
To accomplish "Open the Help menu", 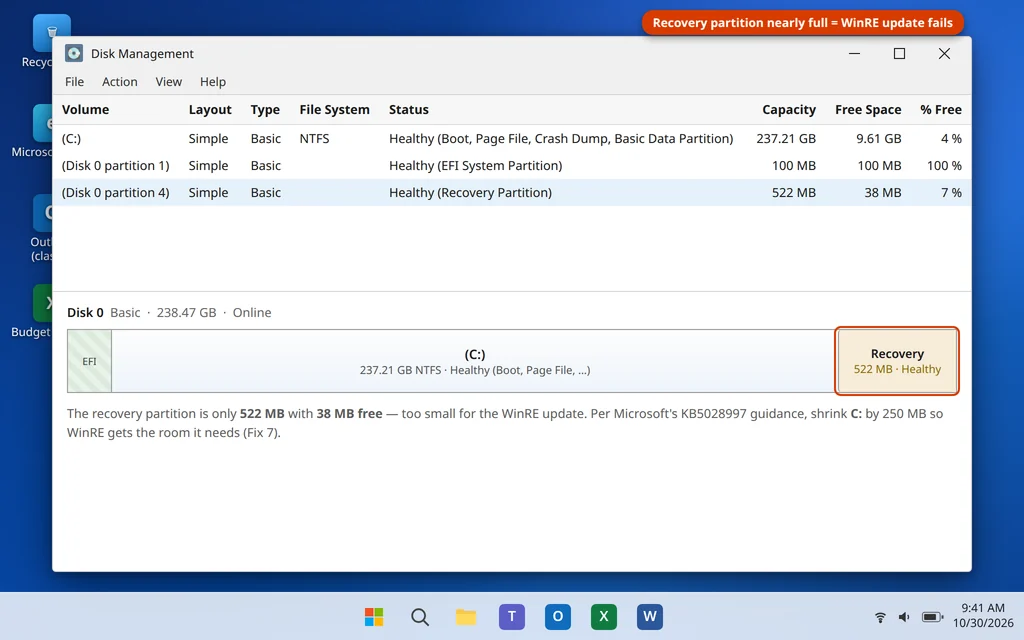I will point(213,82).
